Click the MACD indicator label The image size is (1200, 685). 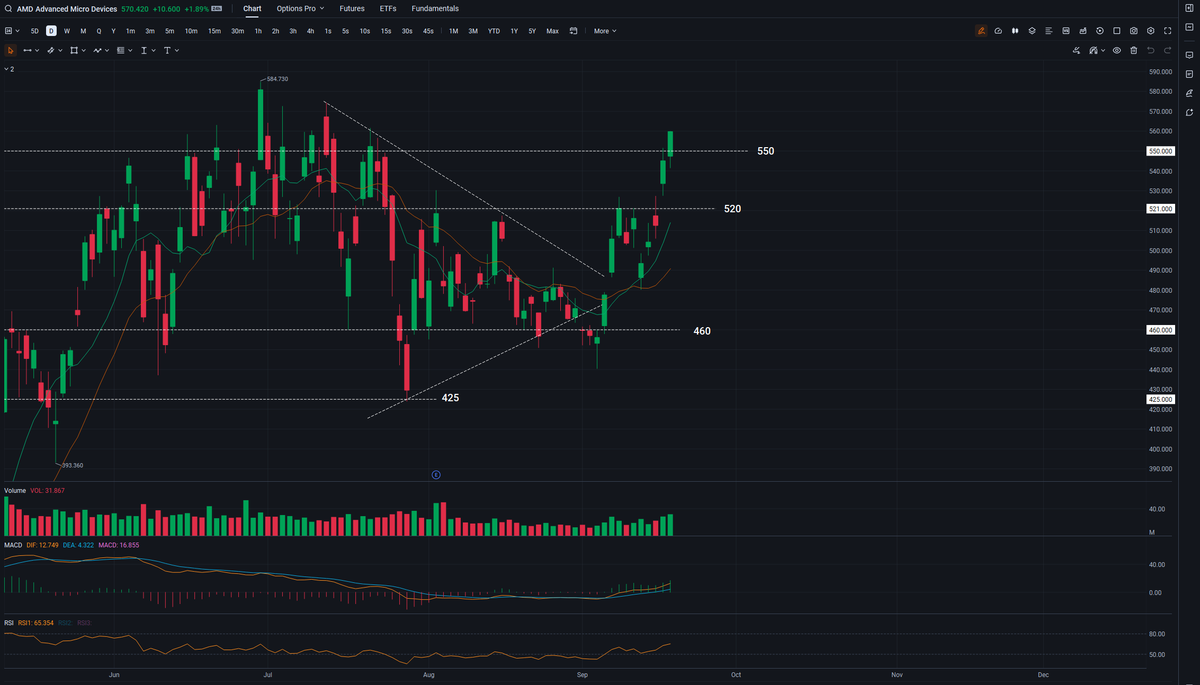(13, 545)
